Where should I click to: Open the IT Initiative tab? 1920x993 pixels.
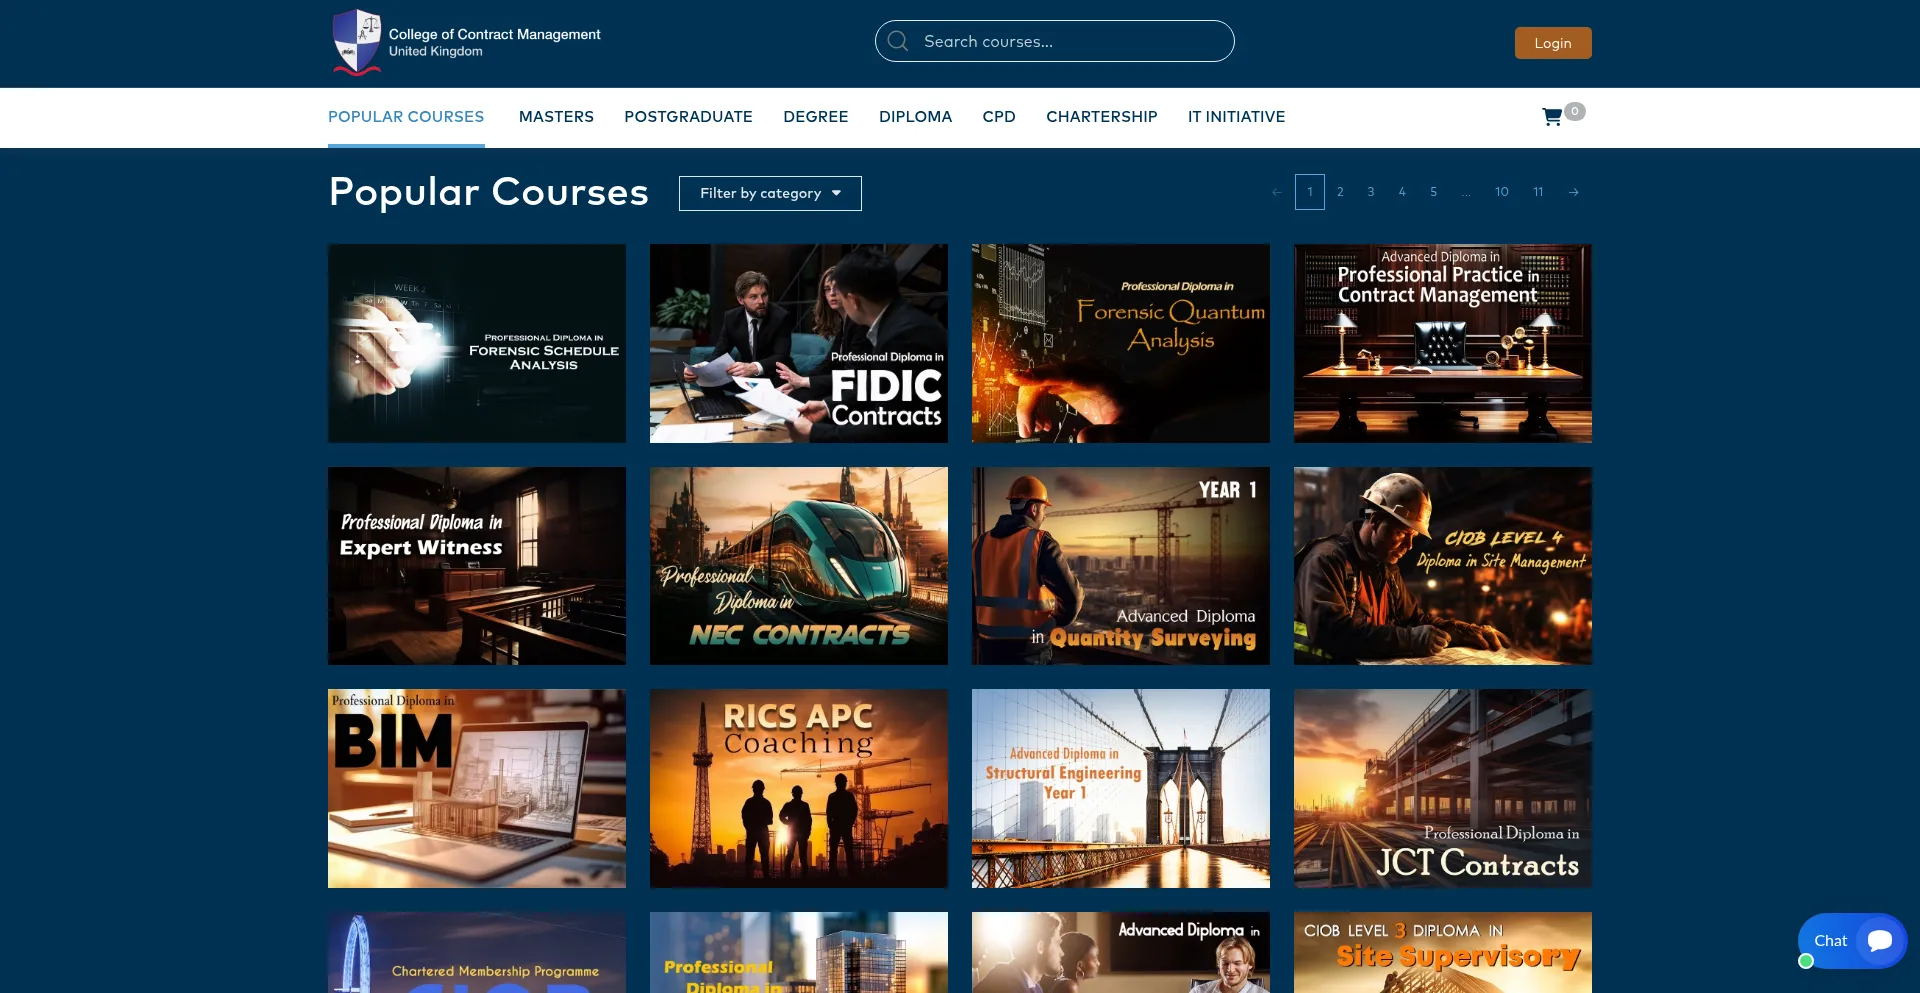click(x=1236, y=117)
